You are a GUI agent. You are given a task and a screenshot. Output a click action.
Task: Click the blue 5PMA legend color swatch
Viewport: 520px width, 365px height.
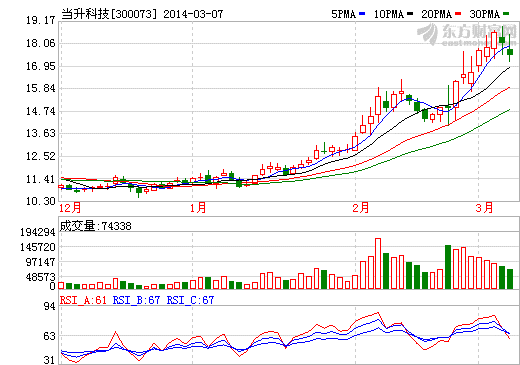click(x=362, y=14)
